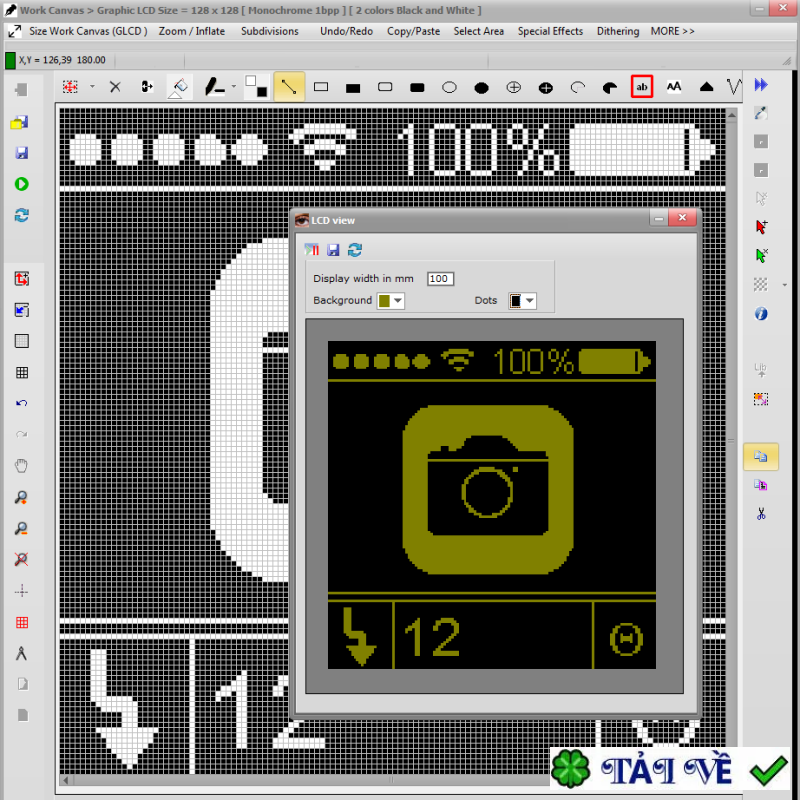Screen dimensions: 800x800
Task: Click the MORE >> button
Action: click(672, 31)
